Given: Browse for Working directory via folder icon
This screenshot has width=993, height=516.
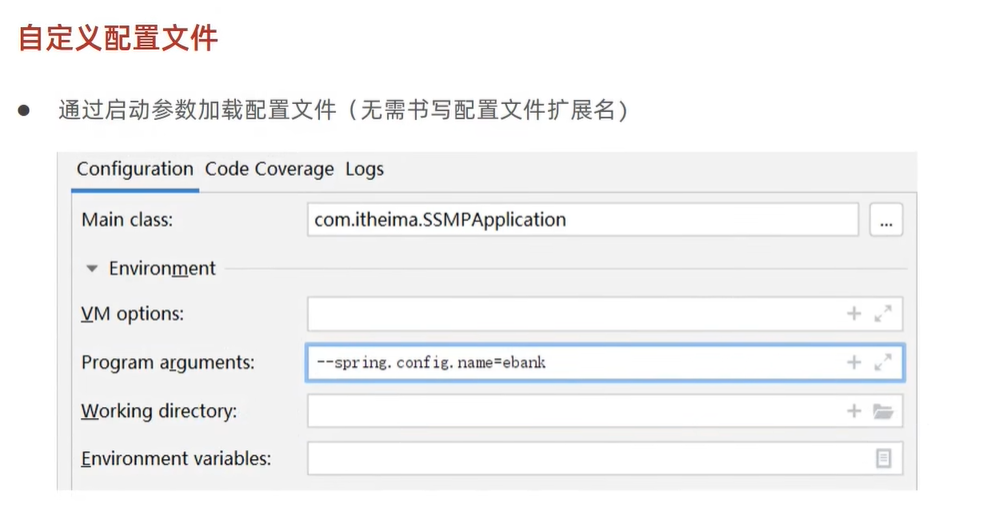Looking at the screenshot, I should click(x=882, y=410).
